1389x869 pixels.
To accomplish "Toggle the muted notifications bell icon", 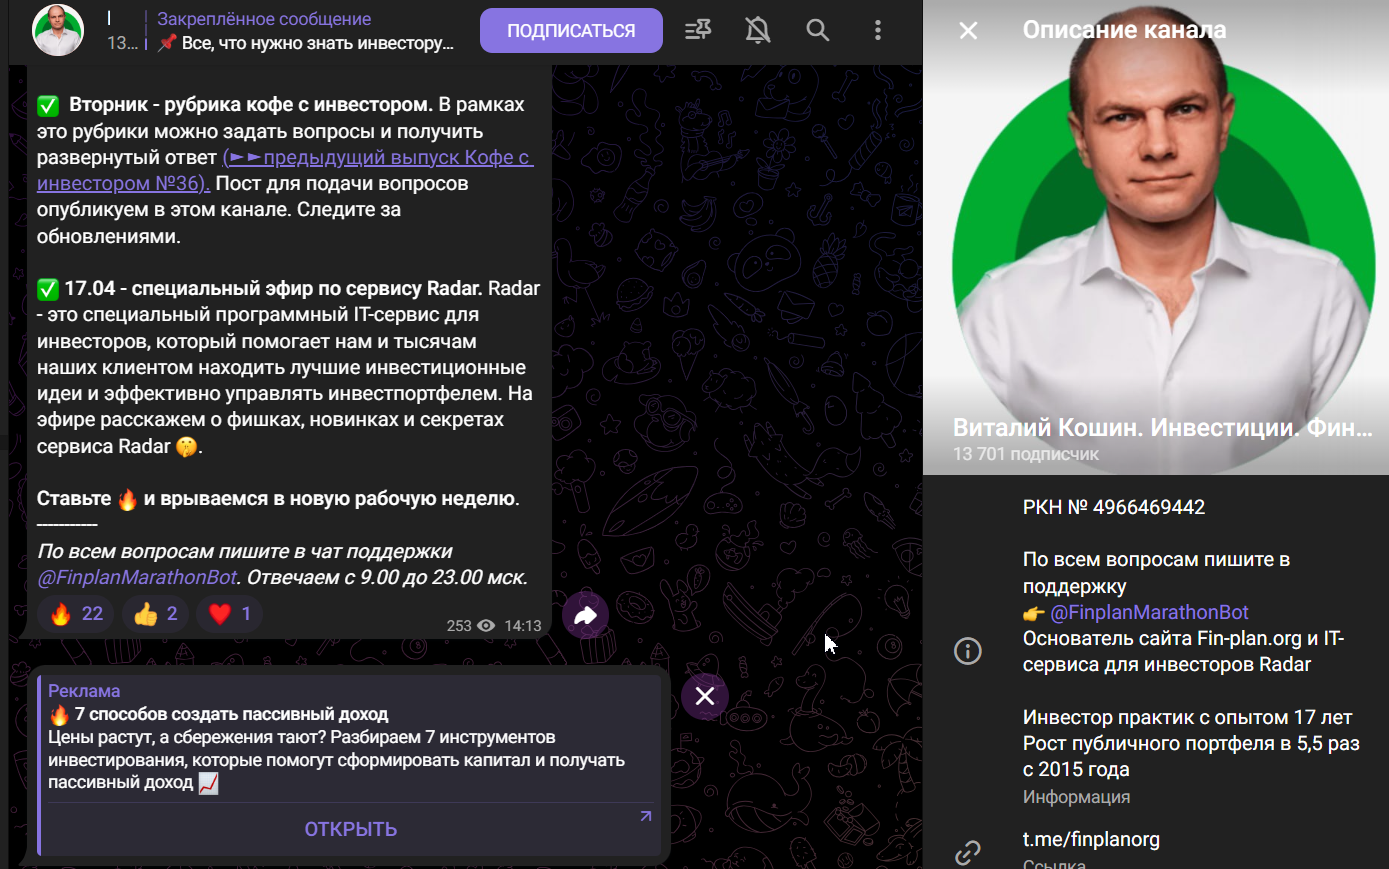I will click(758, 31).
